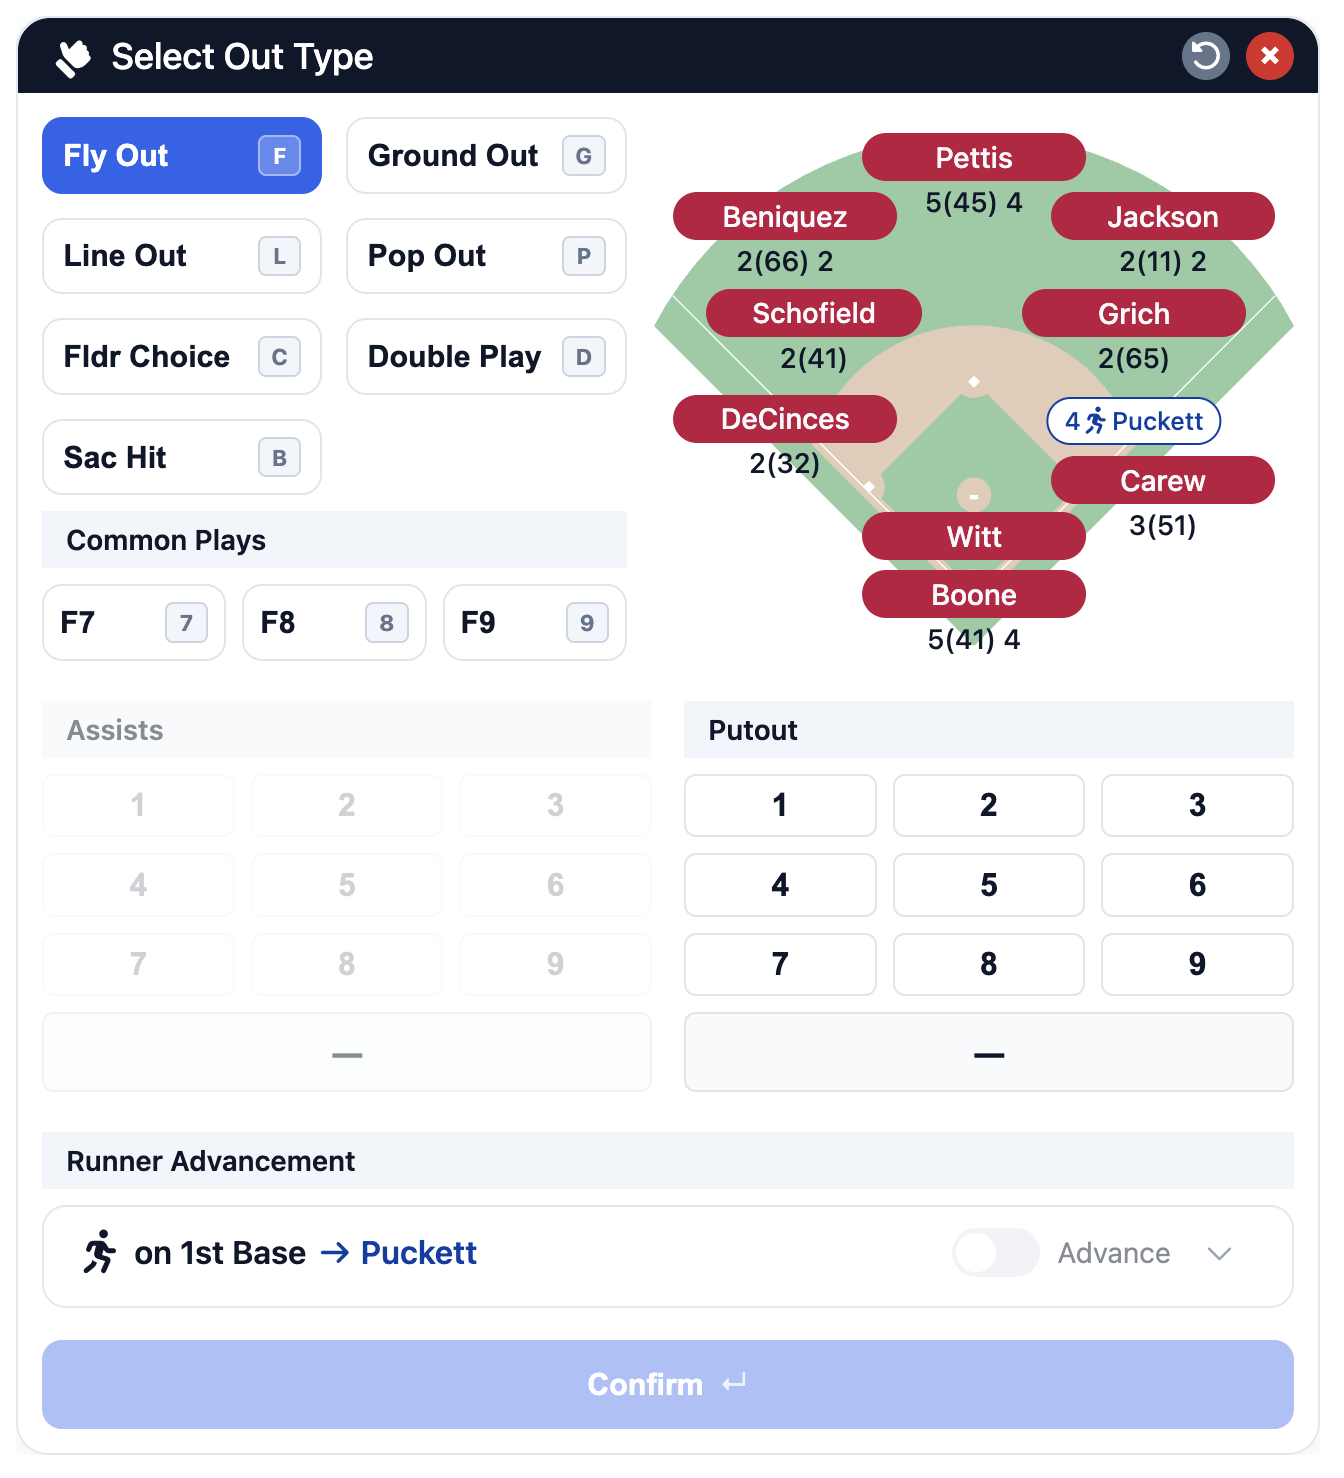Image resolution: width=1344 pixels, height=1478 pixels.
Task: Pick the Sac Hit option
Action: tap(181, 457)
